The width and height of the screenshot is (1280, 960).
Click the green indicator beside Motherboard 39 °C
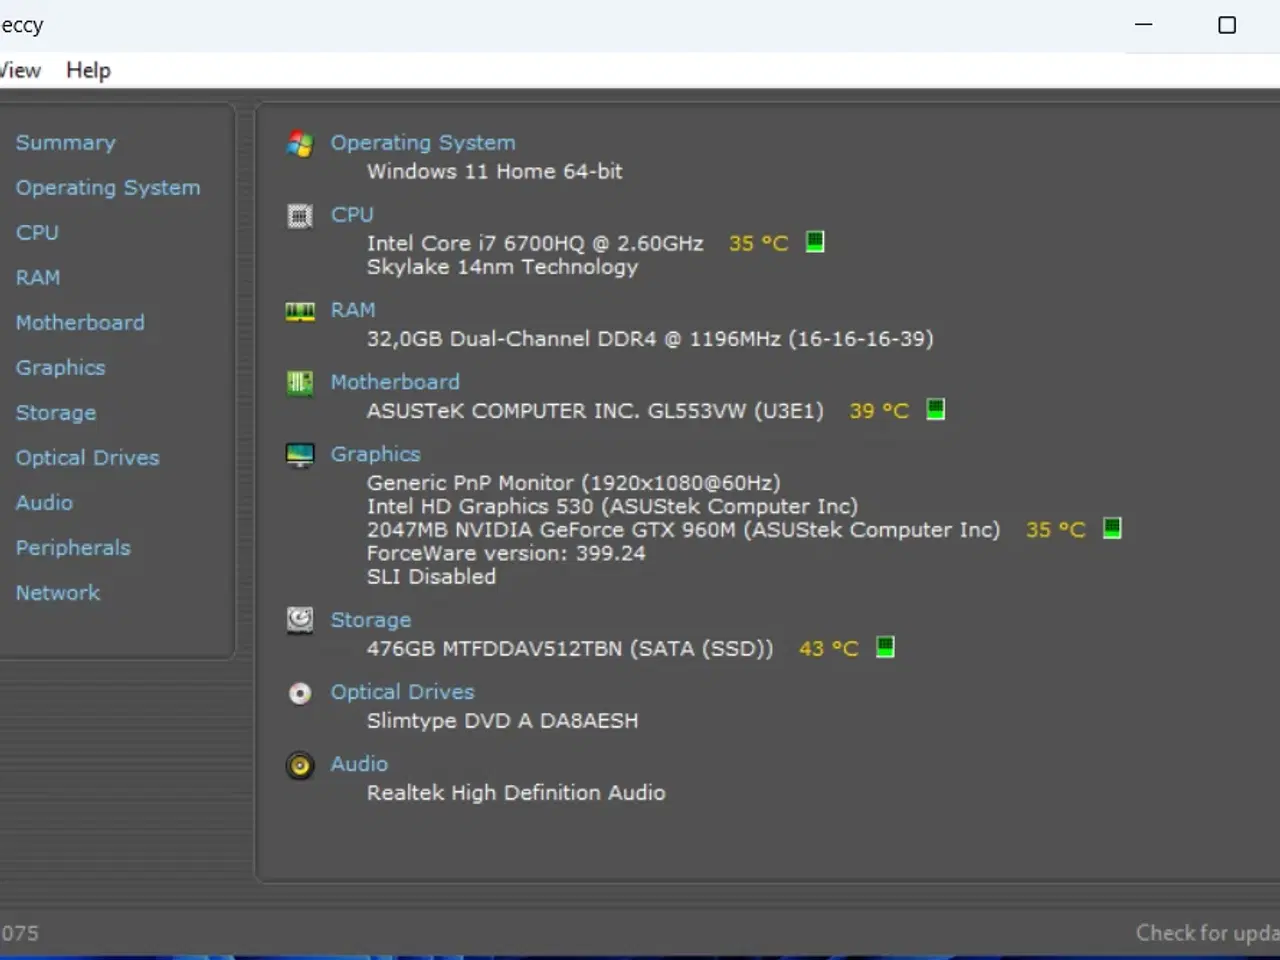click(x=936, y=409)
